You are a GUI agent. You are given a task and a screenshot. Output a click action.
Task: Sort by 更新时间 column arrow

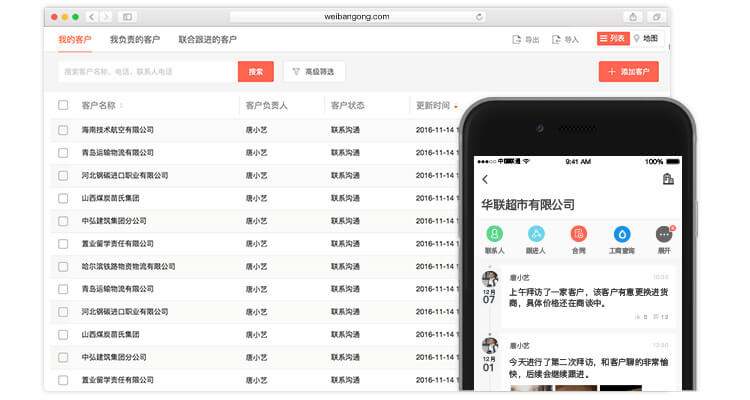click(456, 106)
